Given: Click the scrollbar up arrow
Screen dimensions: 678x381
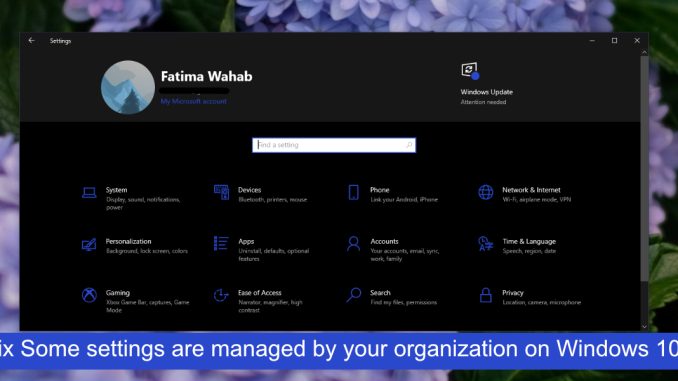Looking at the screenshot, I should point(644,52).
